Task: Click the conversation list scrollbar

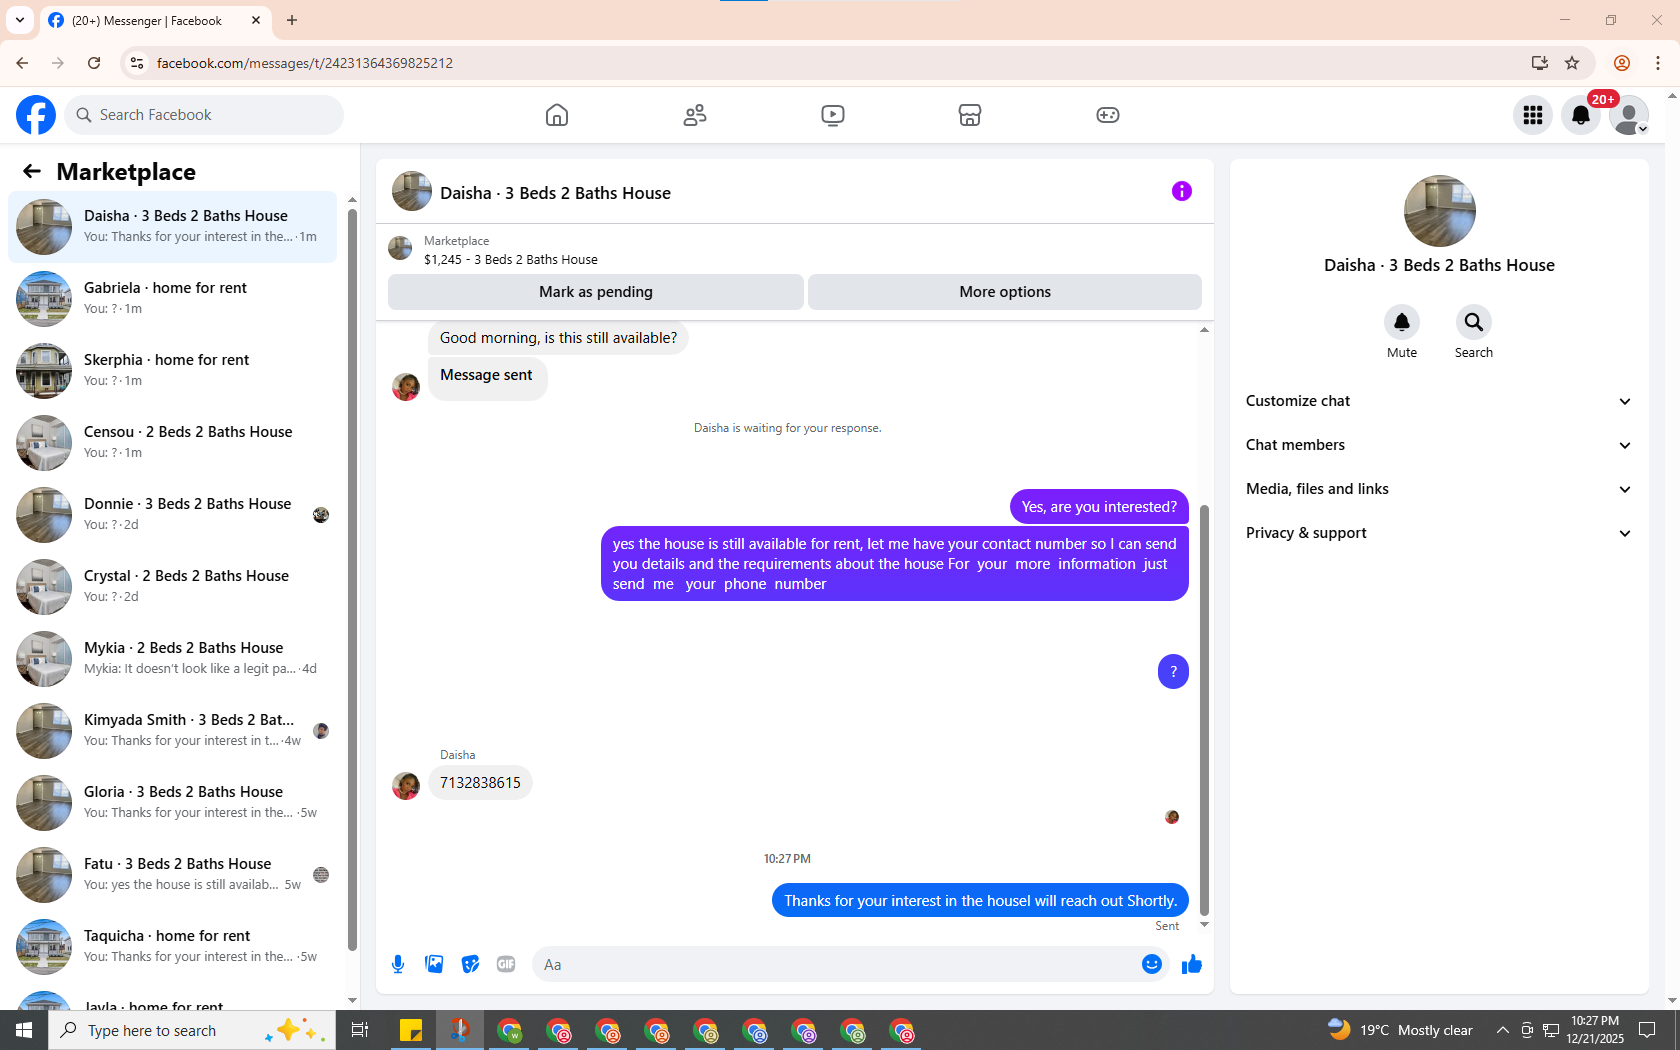Action: pos(352,580)
